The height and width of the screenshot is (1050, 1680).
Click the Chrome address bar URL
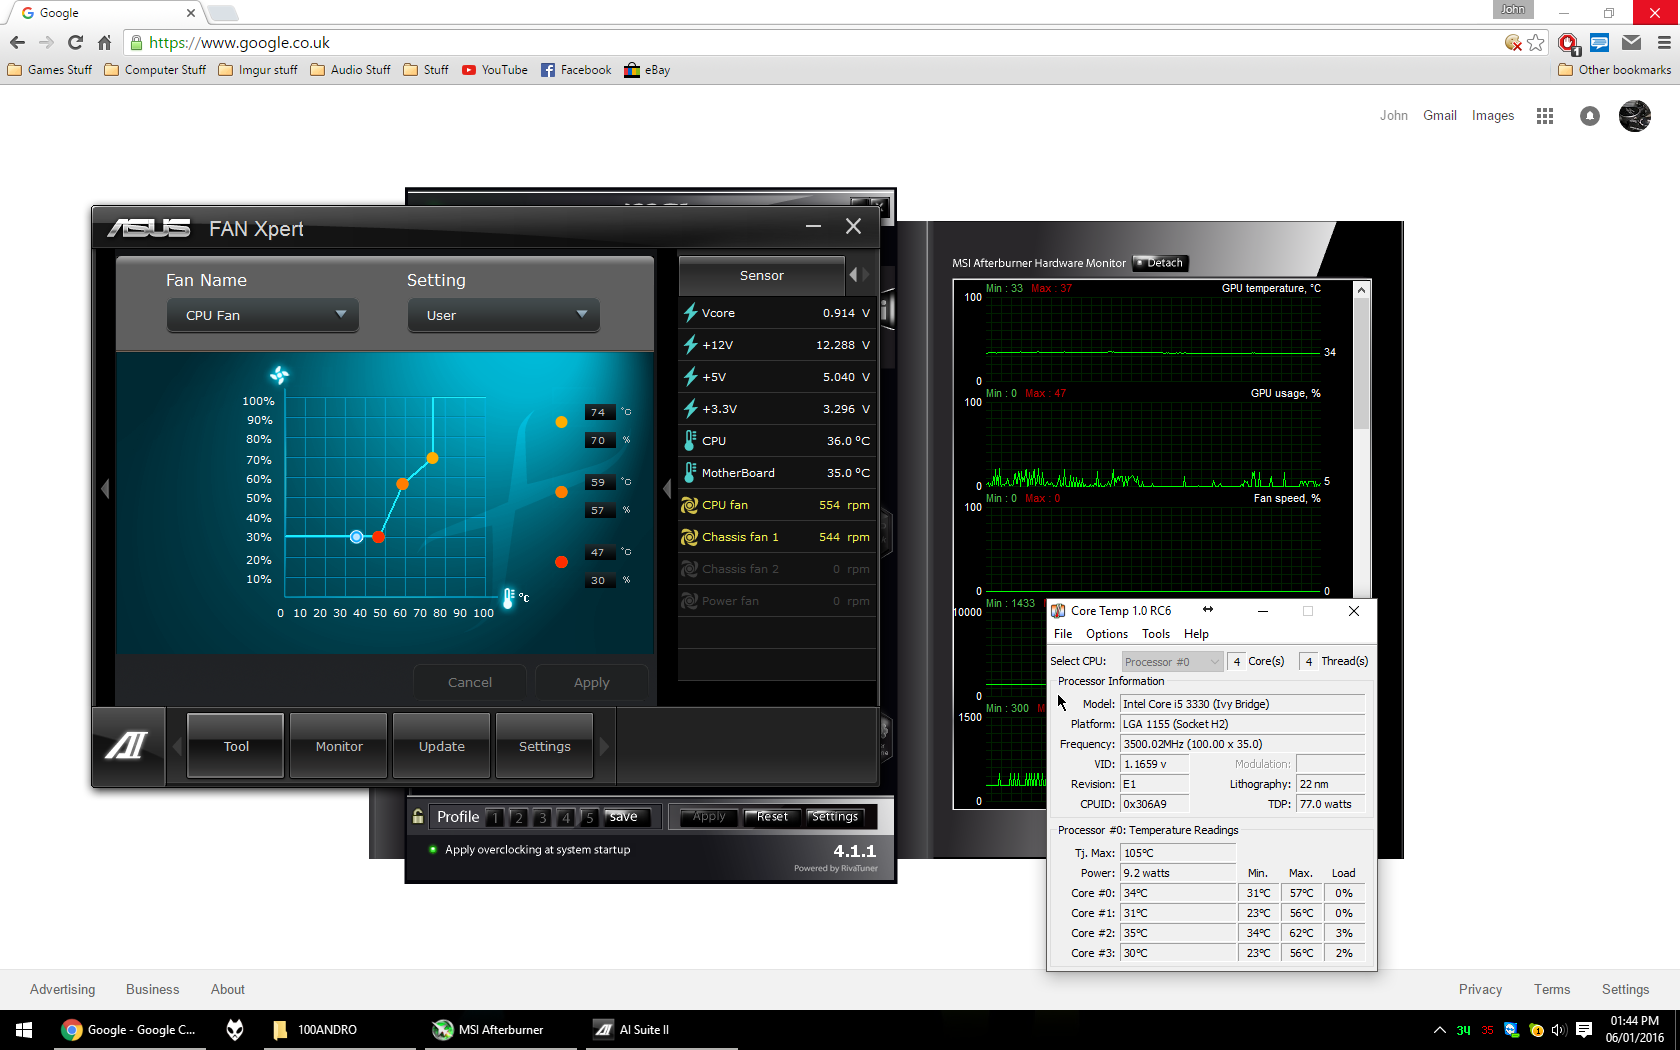click(x=239, y=42)
